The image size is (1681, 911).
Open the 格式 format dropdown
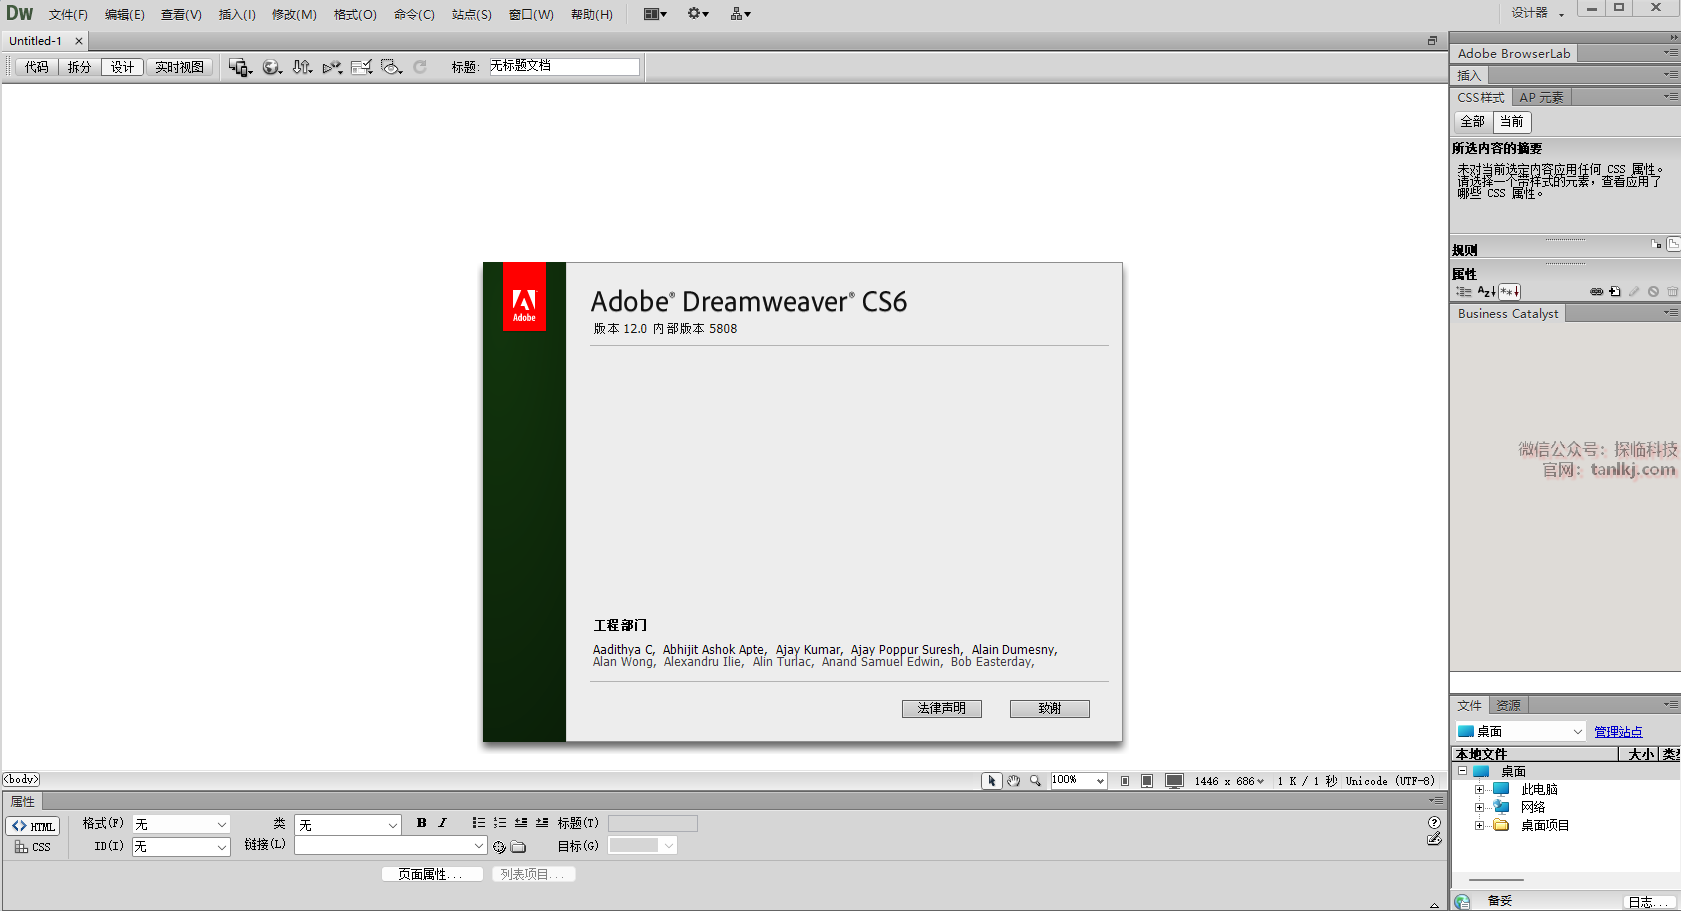tap(181, 825)
